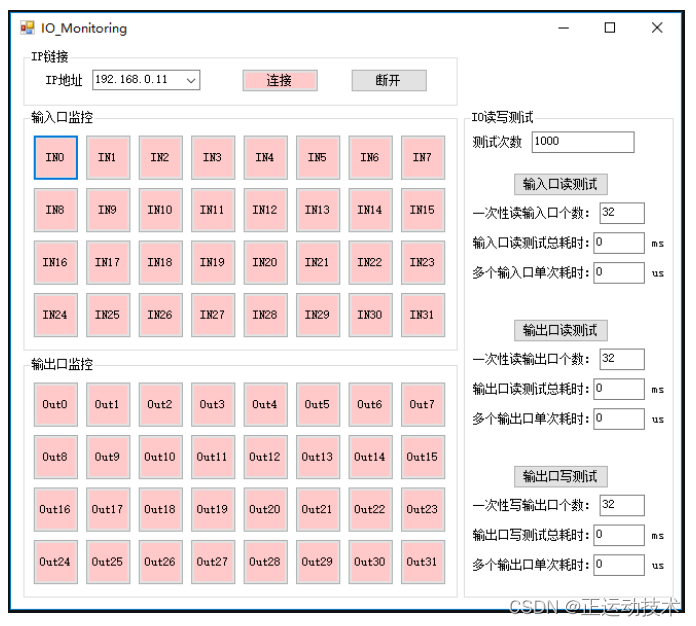Toggle output Out28
Image resolution: width=696 pixels, height=626 pixels.
(265, 562)
